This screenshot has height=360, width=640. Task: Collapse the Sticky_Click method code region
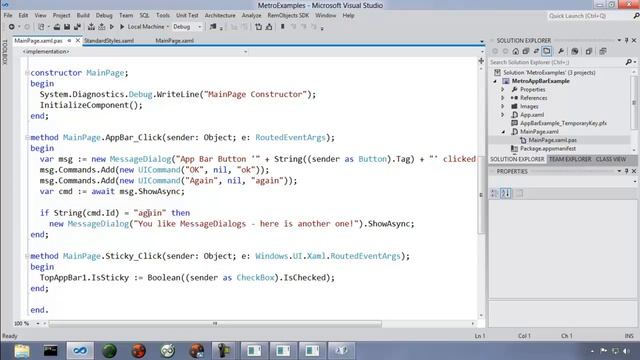point(27,256)
